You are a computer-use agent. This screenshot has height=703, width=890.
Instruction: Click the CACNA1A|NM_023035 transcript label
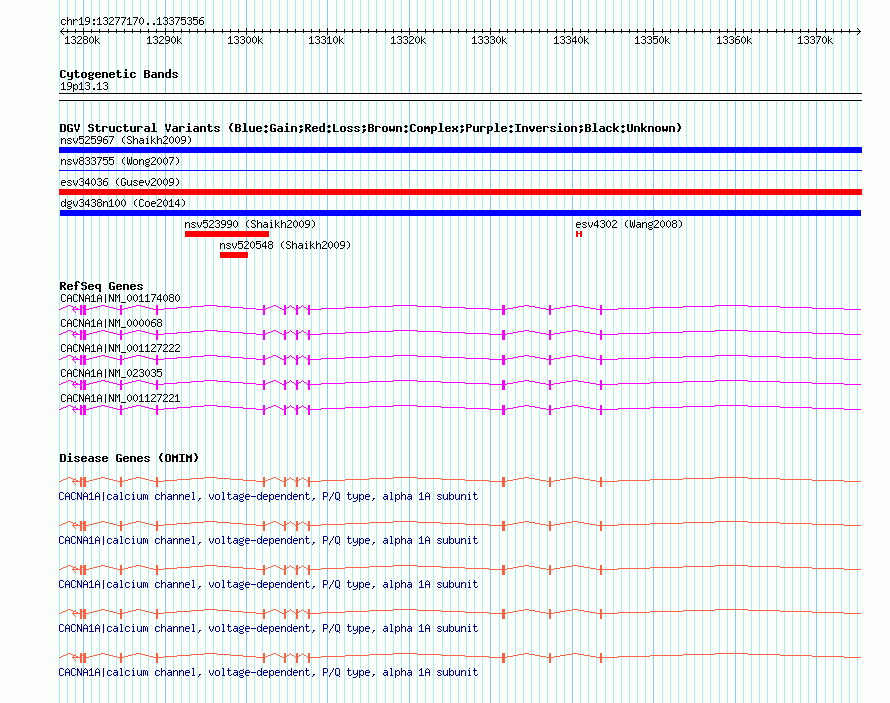pos(111,373)
